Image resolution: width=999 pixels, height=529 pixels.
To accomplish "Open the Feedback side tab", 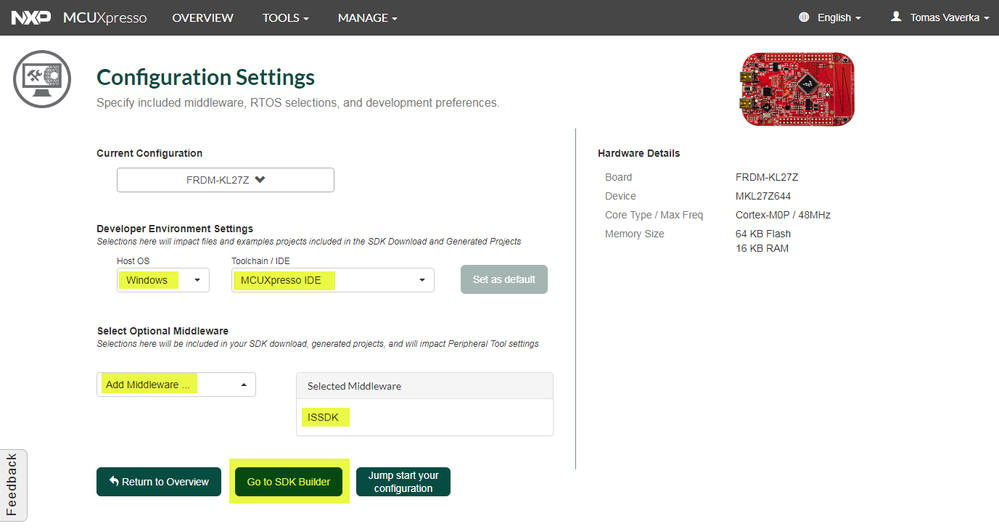I will (x=13, y=485).
